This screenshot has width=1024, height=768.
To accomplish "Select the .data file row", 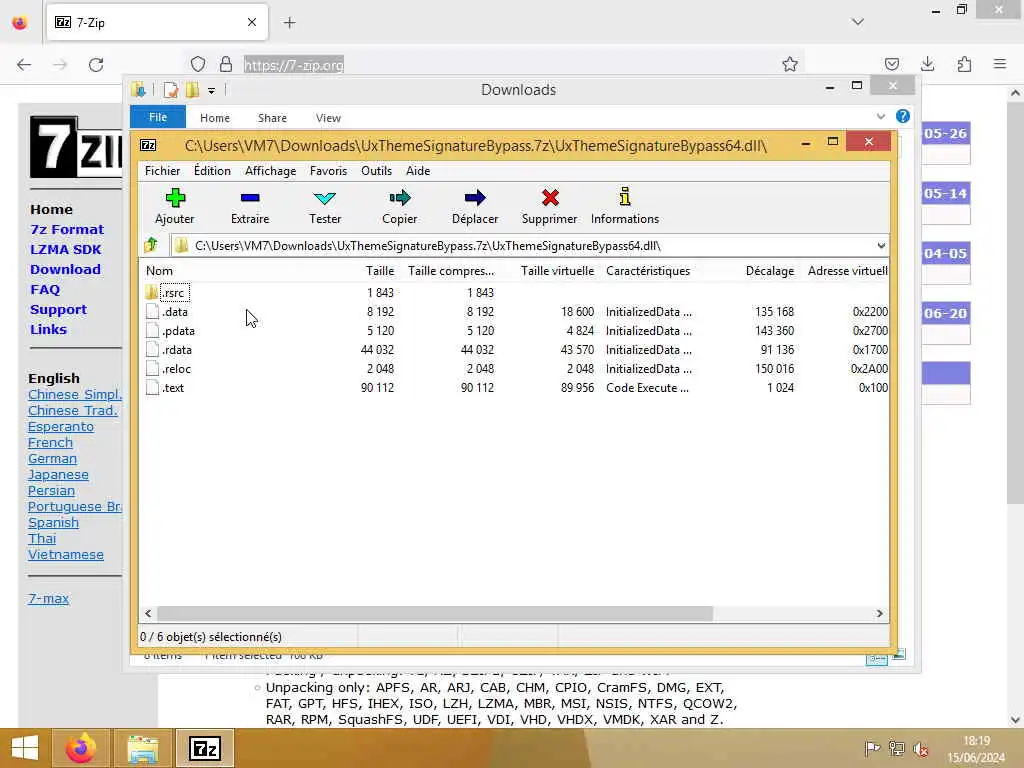I will point(515,312).
